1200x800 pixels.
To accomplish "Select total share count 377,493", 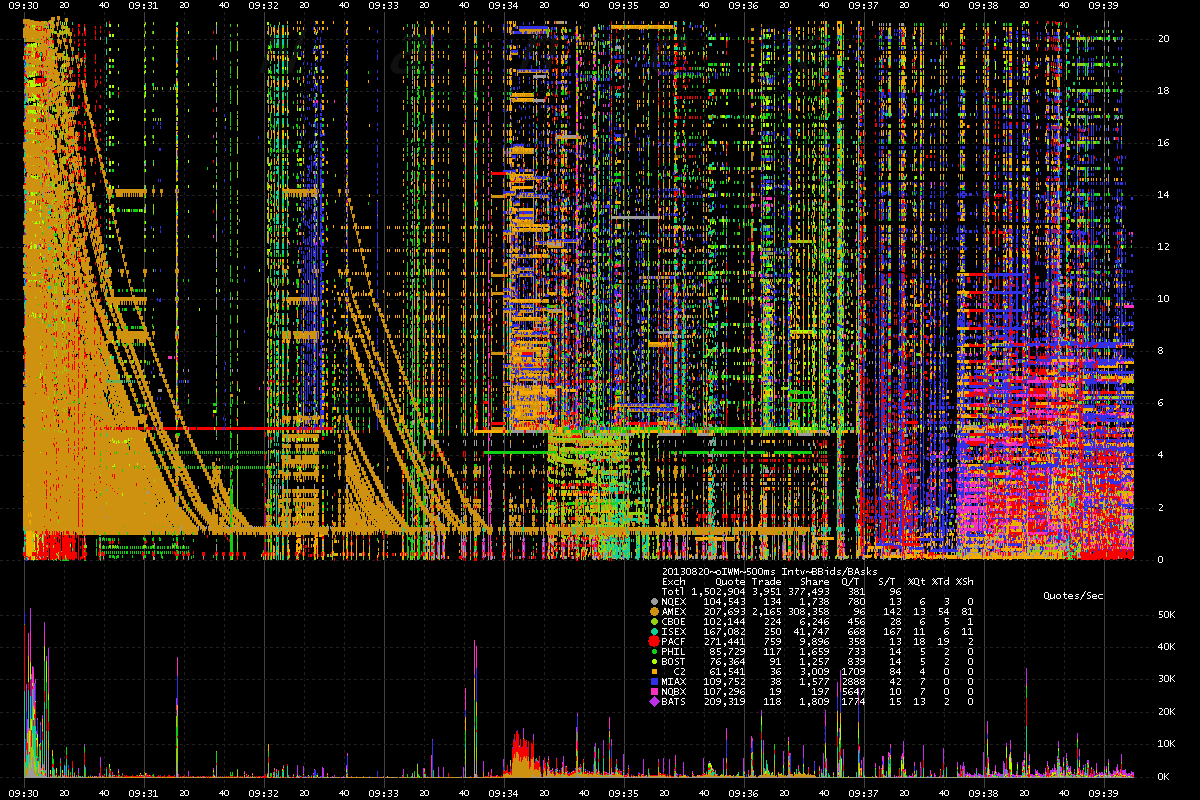I will coord(808,591).
